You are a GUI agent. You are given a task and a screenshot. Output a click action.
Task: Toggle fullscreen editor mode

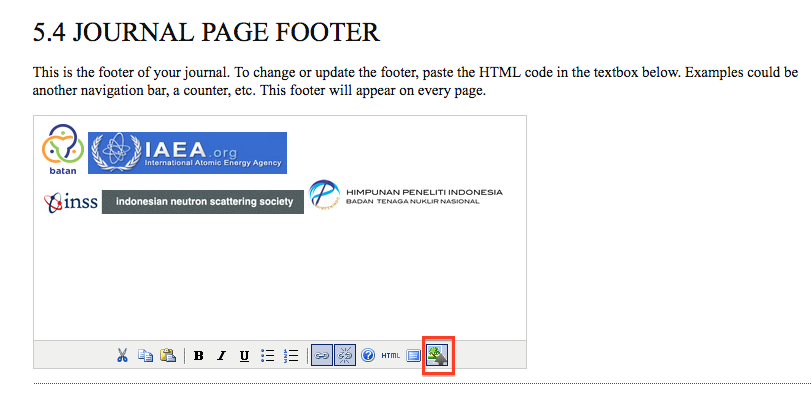click(x=414, y=355)
